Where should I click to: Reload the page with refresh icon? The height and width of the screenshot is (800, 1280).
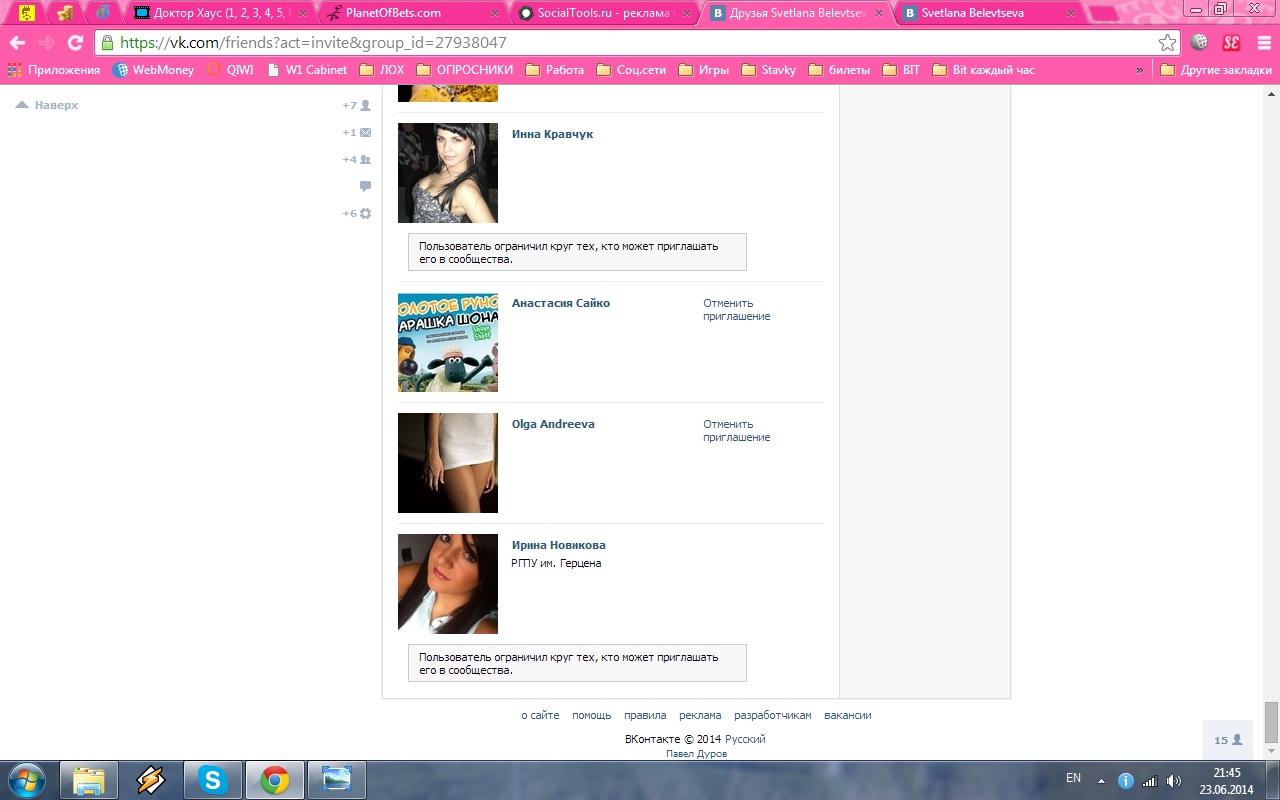point(75,43)
